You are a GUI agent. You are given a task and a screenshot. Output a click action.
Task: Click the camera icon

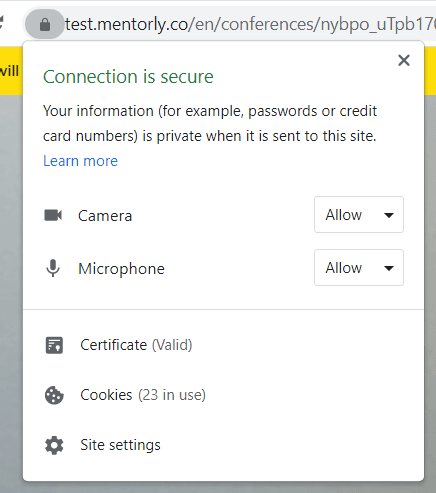[53, 215]
